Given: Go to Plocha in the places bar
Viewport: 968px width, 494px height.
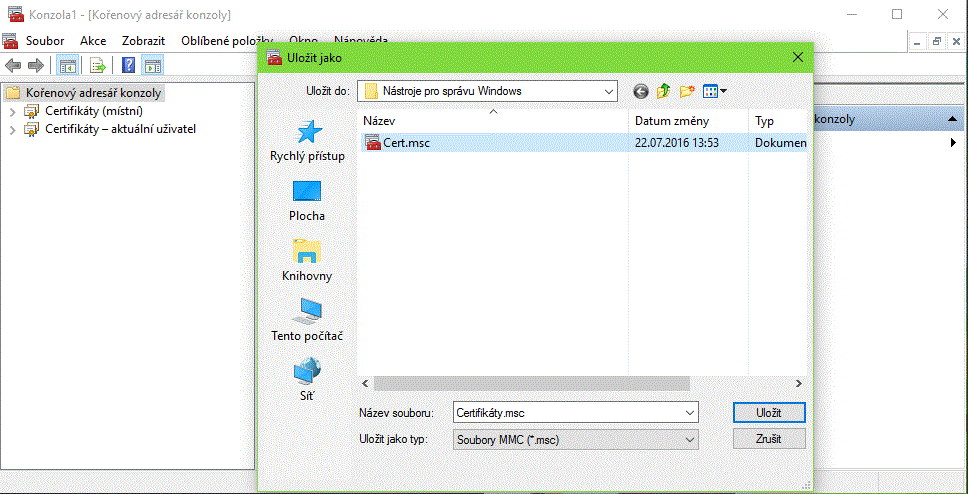Looking at the screenshot, I should pyautogui.click(x=307, y=200).
